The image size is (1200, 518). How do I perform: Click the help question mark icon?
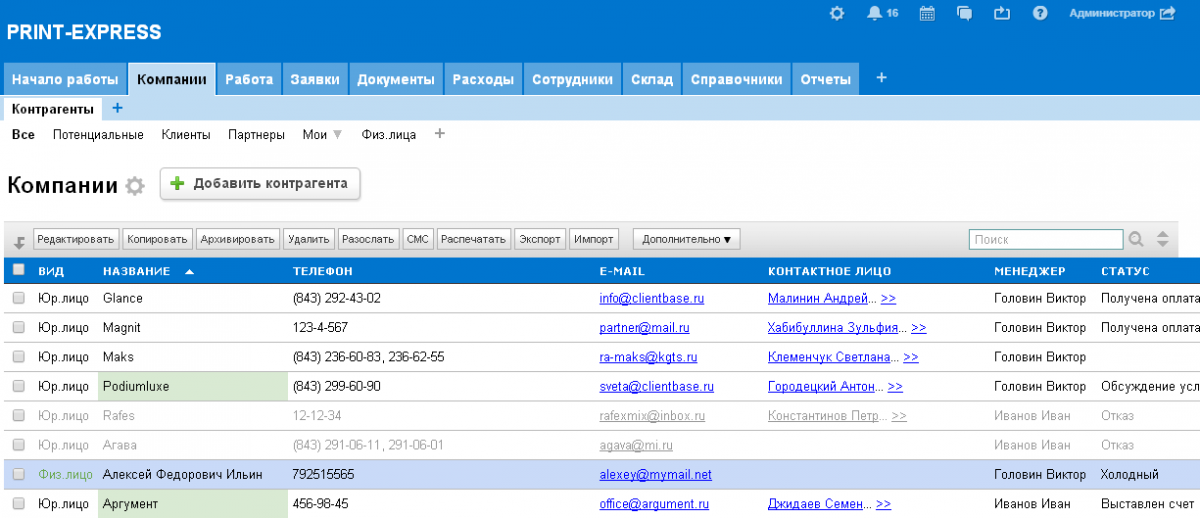(1040, 13)
